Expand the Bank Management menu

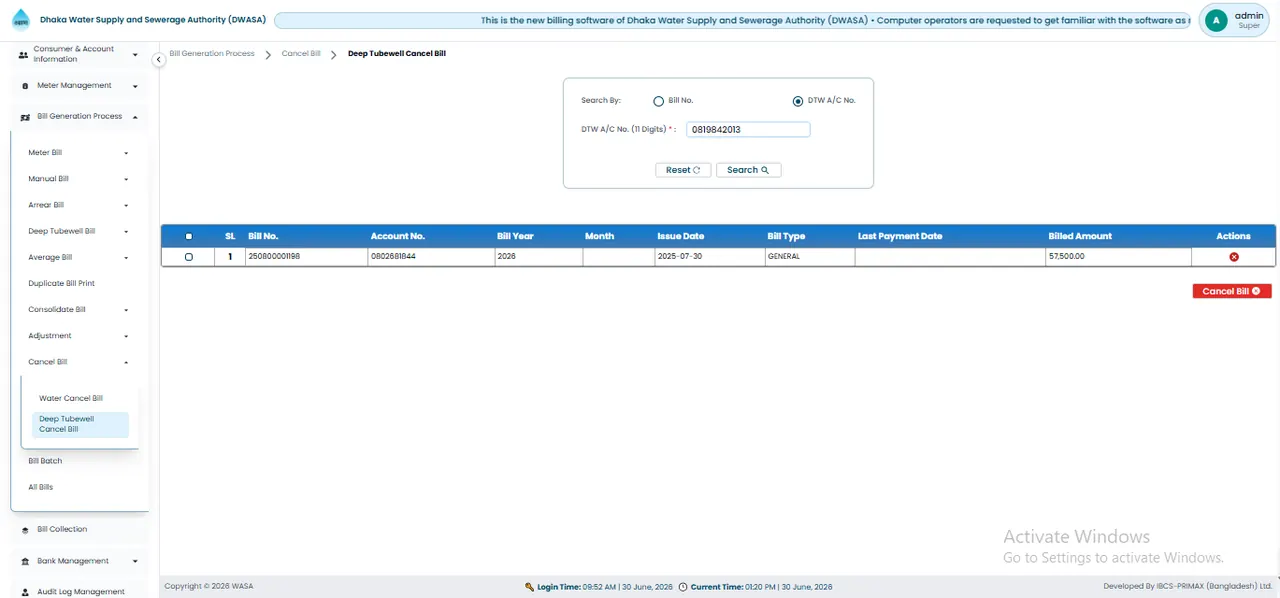click(135, 561)
